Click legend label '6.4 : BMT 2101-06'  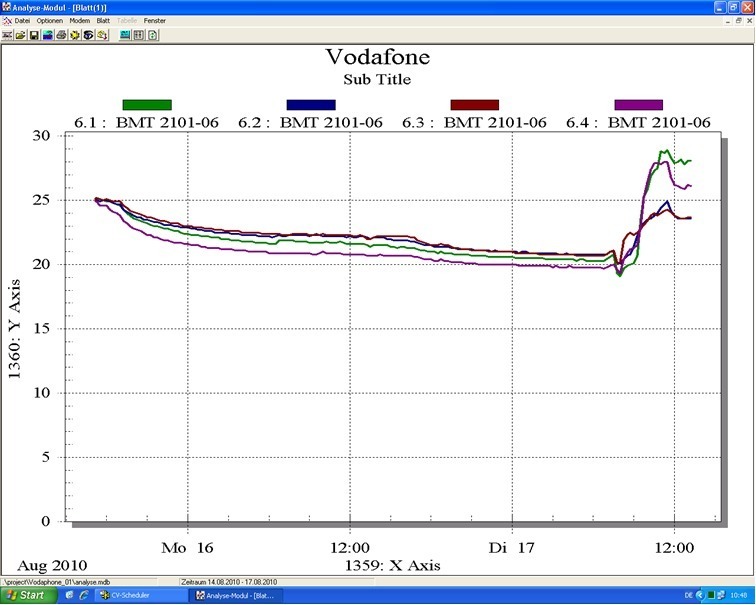(638, 122)
